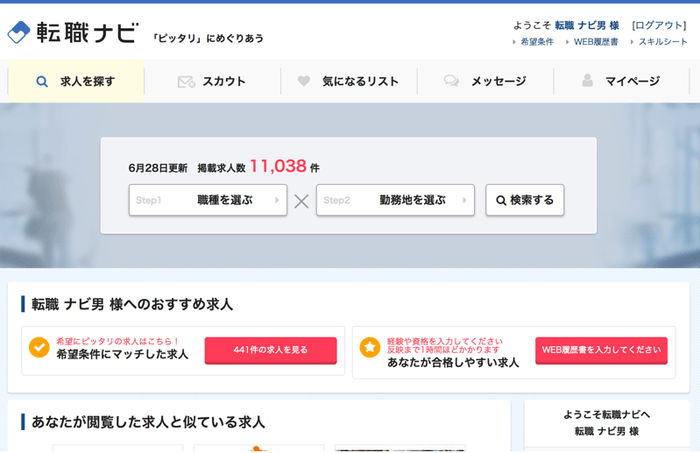Click the あなたが合格しやすい求人 label
Viewport: 700px width, 453px height.
(453, 362)
